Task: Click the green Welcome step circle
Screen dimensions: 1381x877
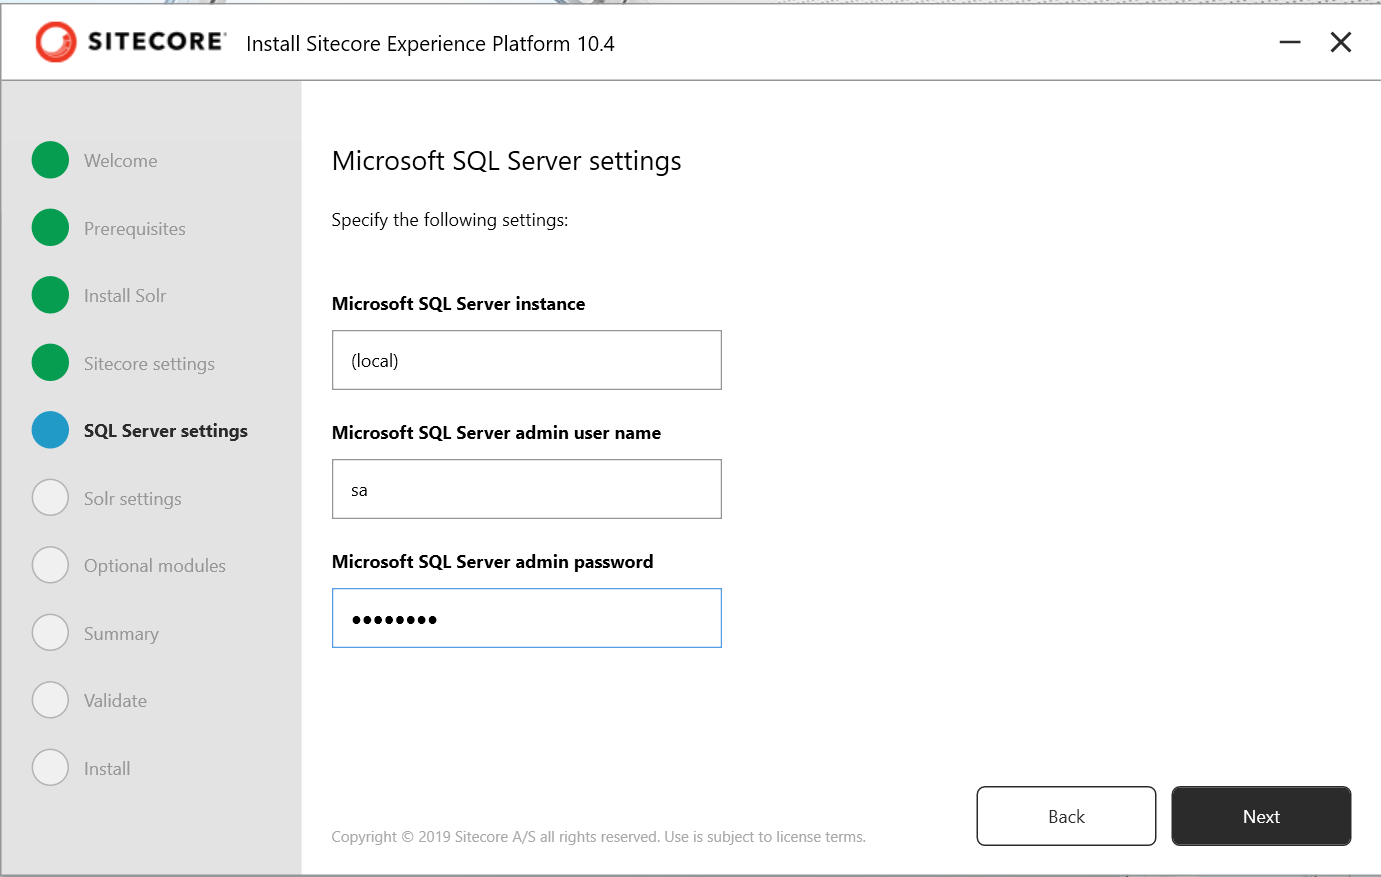Action: pyautogui.click(x=50, y=160)
